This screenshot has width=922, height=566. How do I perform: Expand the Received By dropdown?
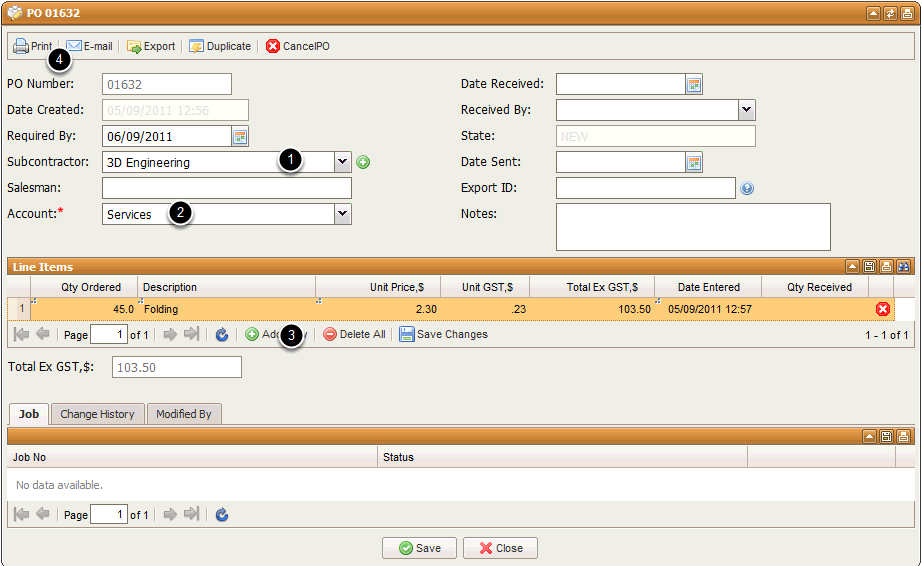pos(746,110)
